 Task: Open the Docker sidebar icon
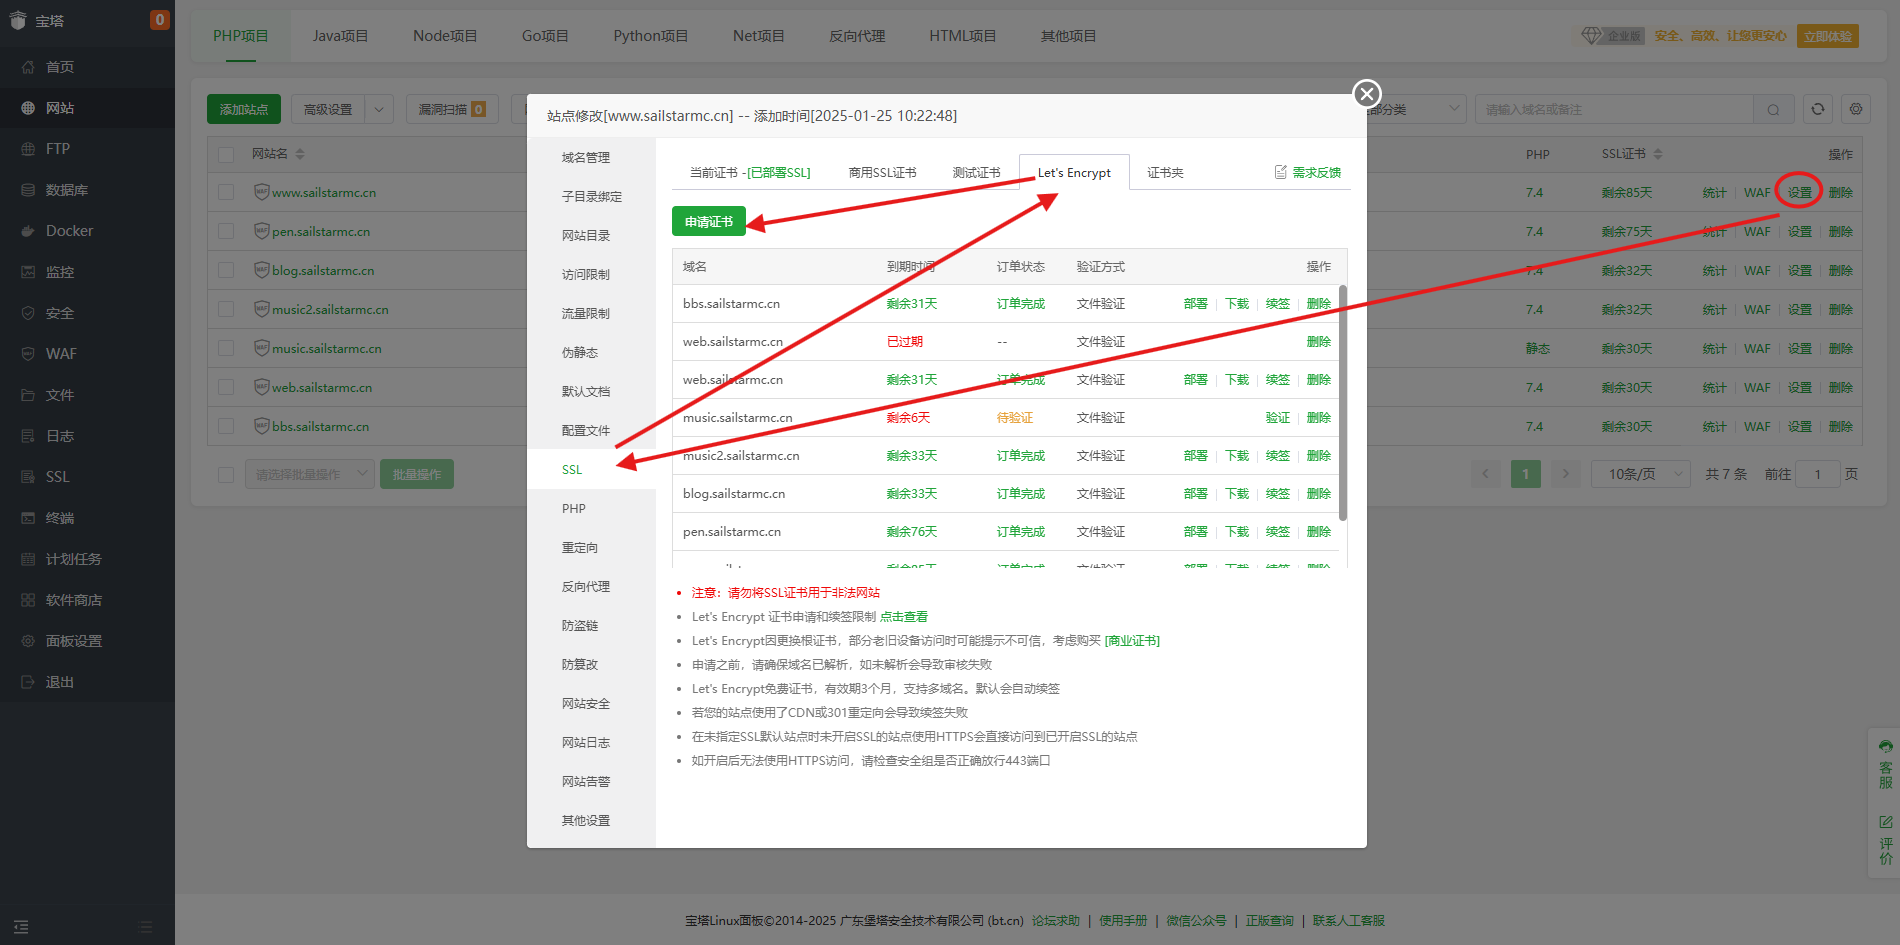tap(28, 231)
